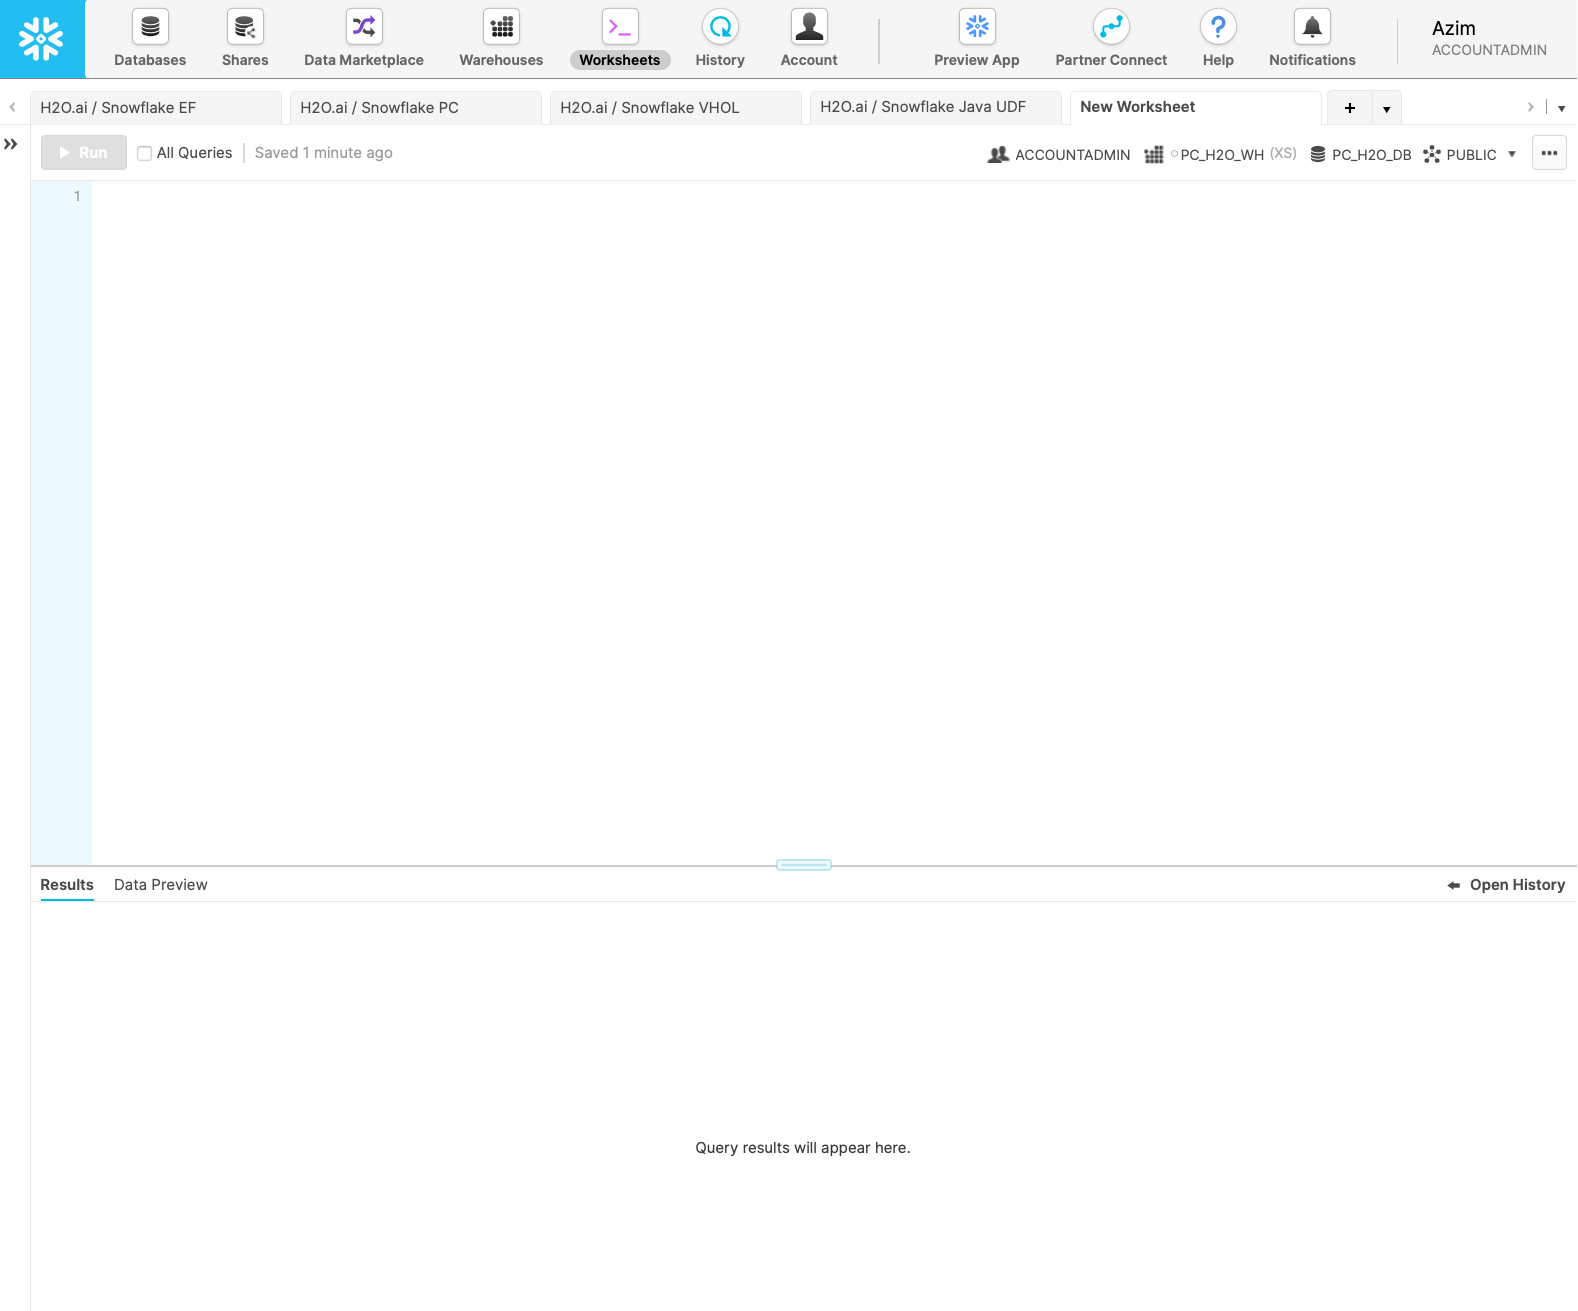Click the Run button
The image size is (1578, 1311).
[x=84, y=152]
